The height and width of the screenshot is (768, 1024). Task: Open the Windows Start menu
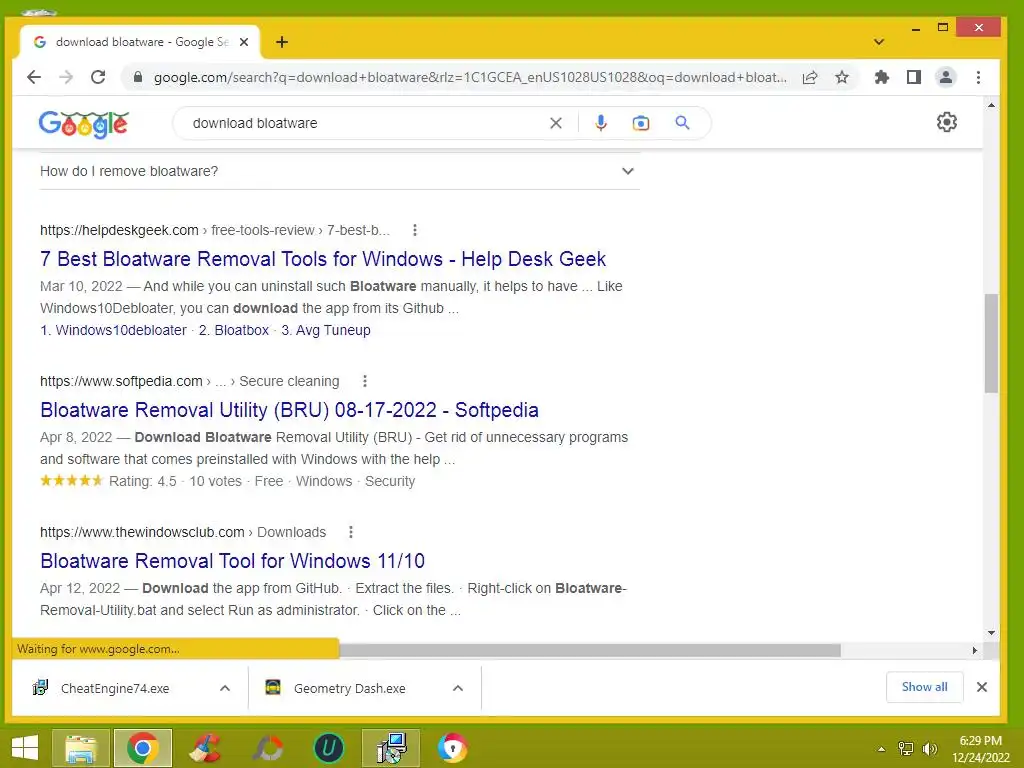tap(25, 748)
